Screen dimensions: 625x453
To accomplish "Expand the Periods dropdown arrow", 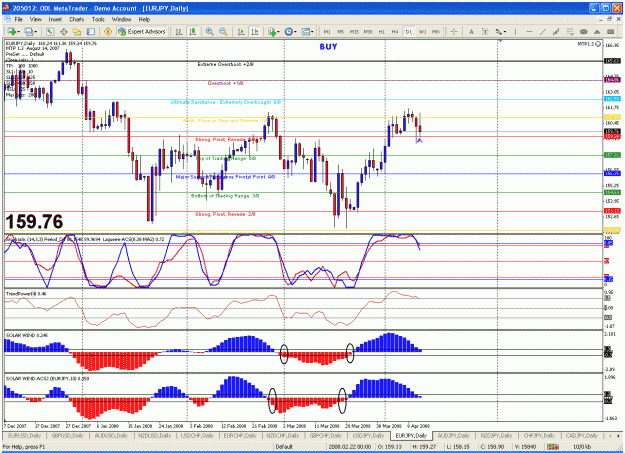I will pos(295,32).
